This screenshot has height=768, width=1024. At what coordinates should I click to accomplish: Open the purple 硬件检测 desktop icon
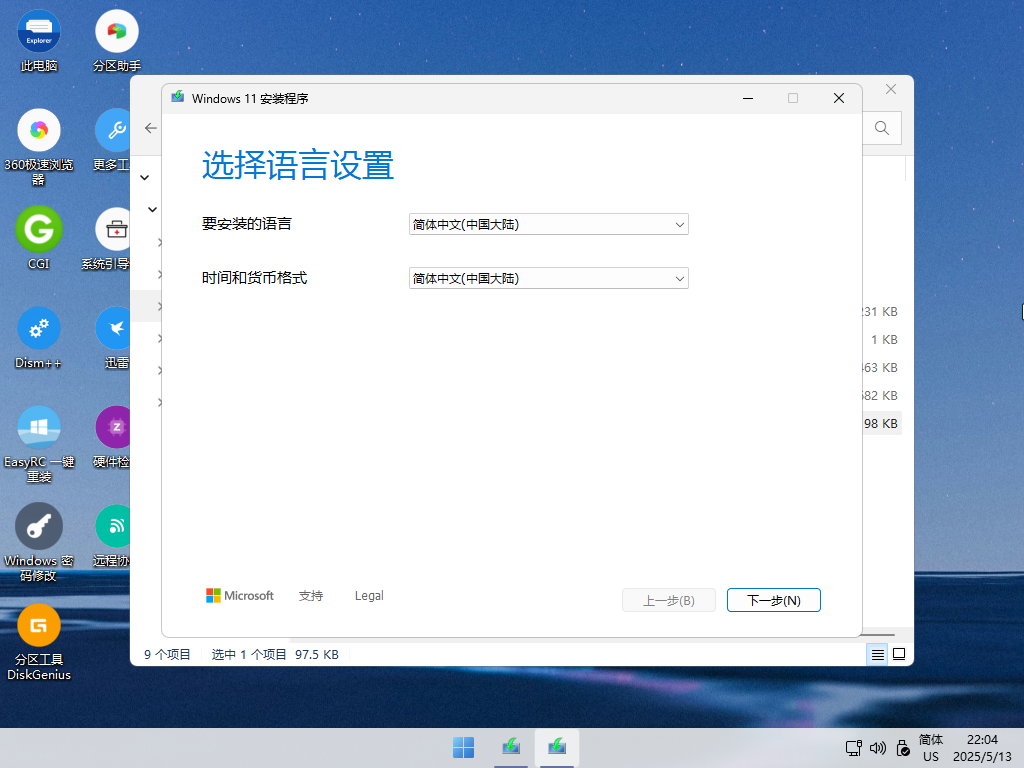(112, 438)
